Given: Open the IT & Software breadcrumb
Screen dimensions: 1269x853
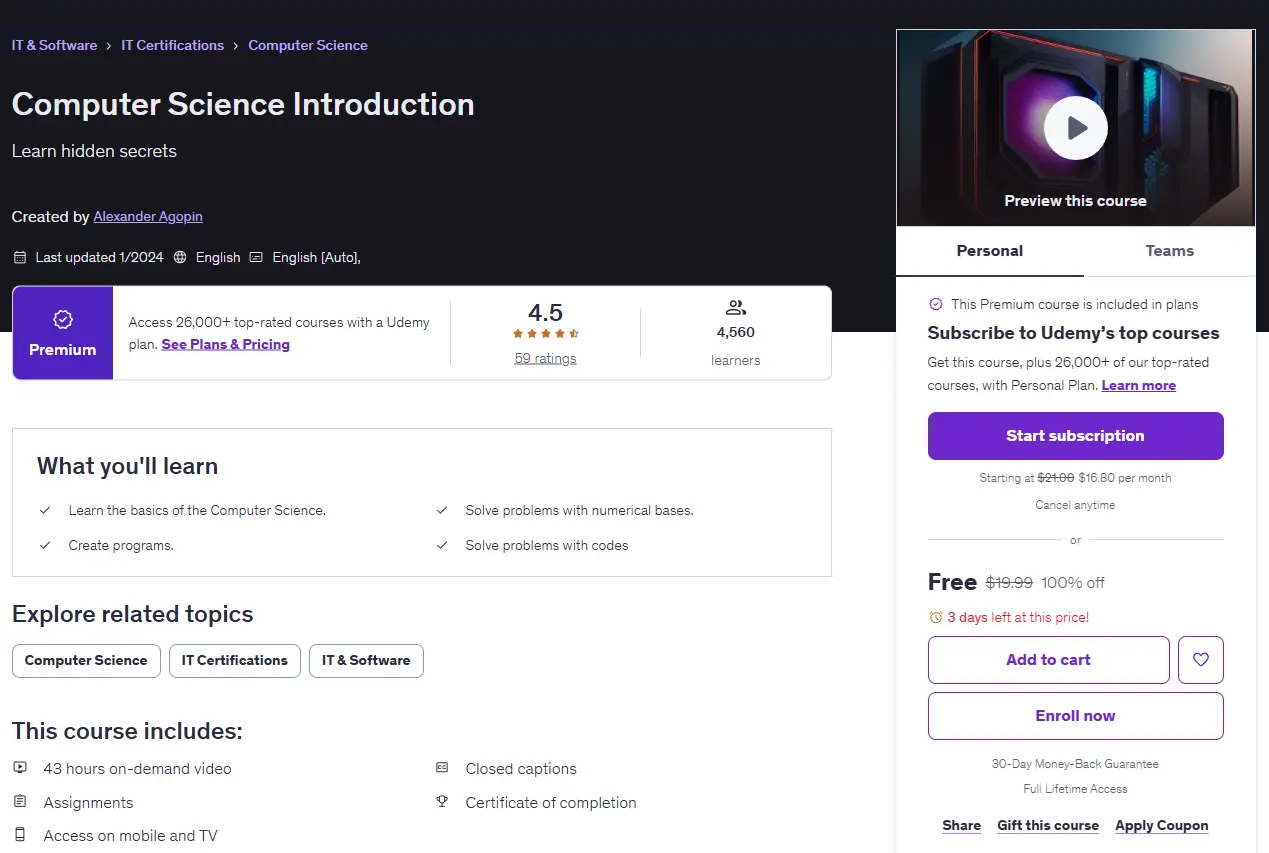Looking at the screenshot, I should [54, 45].
